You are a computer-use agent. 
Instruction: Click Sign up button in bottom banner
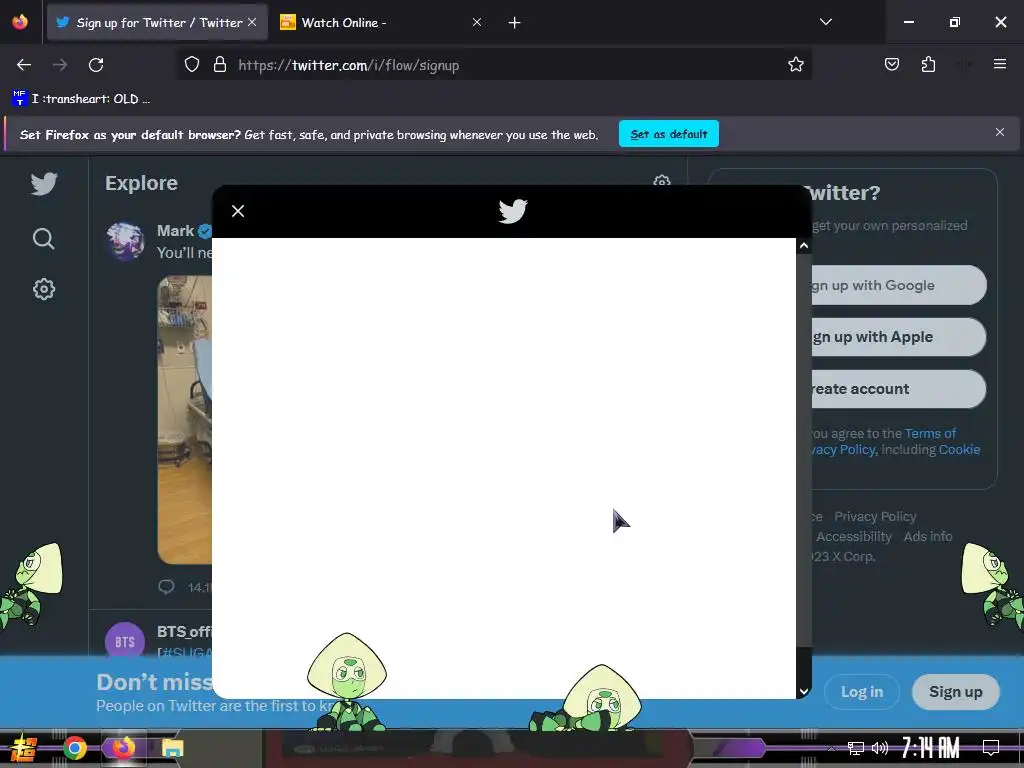(955, 692)
